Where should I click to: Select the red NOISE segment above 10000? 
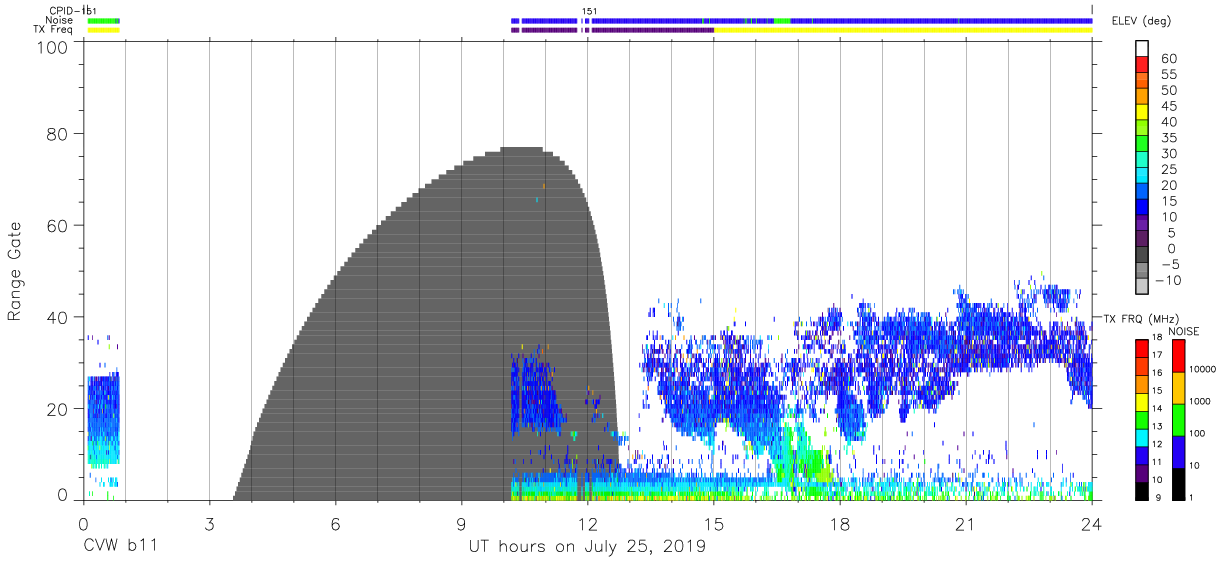tap(1178, 355)
